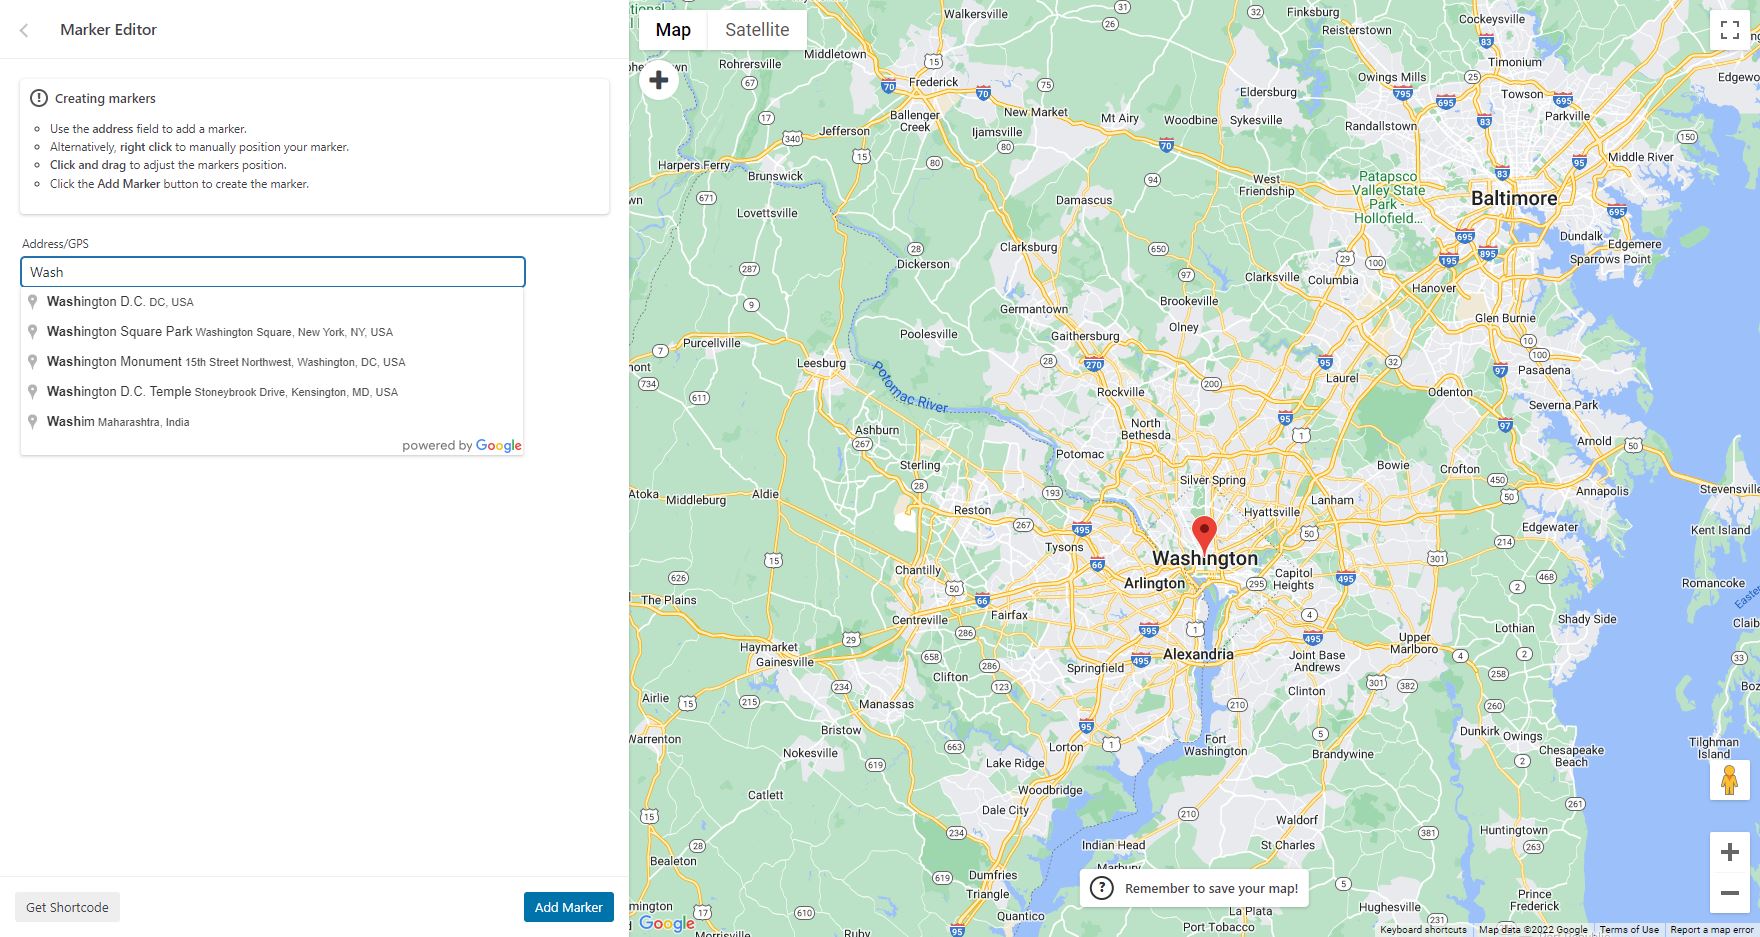1760x937 pixels.
Task: Click inside the Address/GPS field
Action: click(x=271, y=271)
